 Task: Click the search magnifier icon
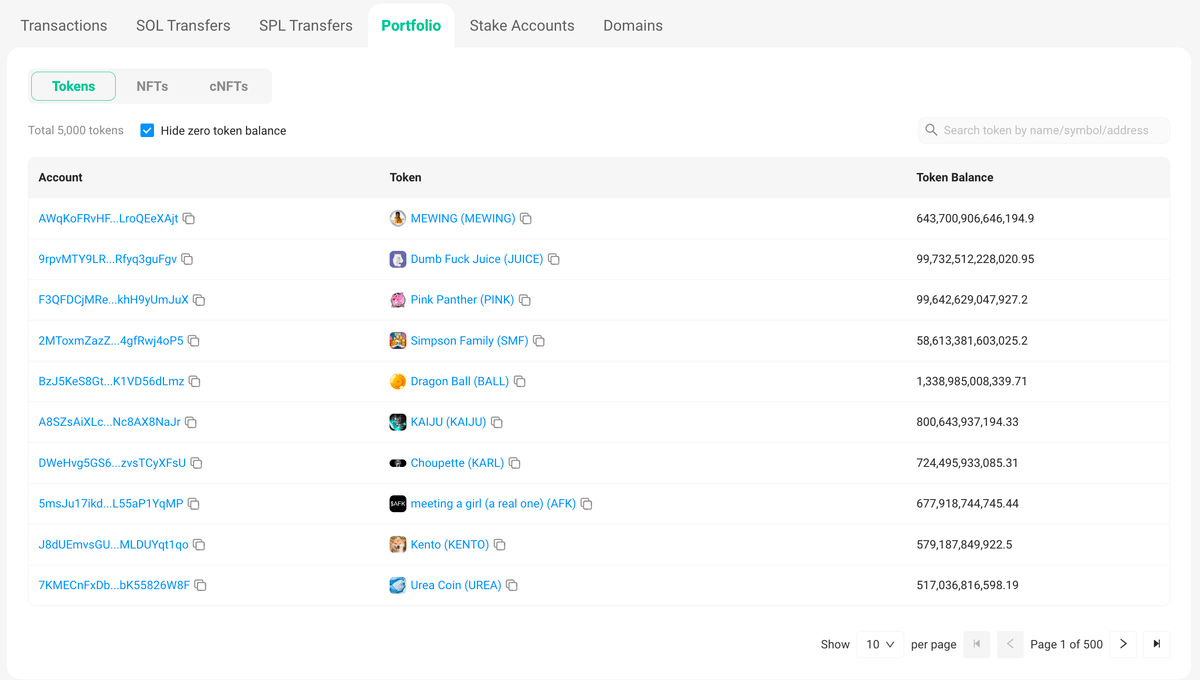pyautogui.click(x=931, y=130)
